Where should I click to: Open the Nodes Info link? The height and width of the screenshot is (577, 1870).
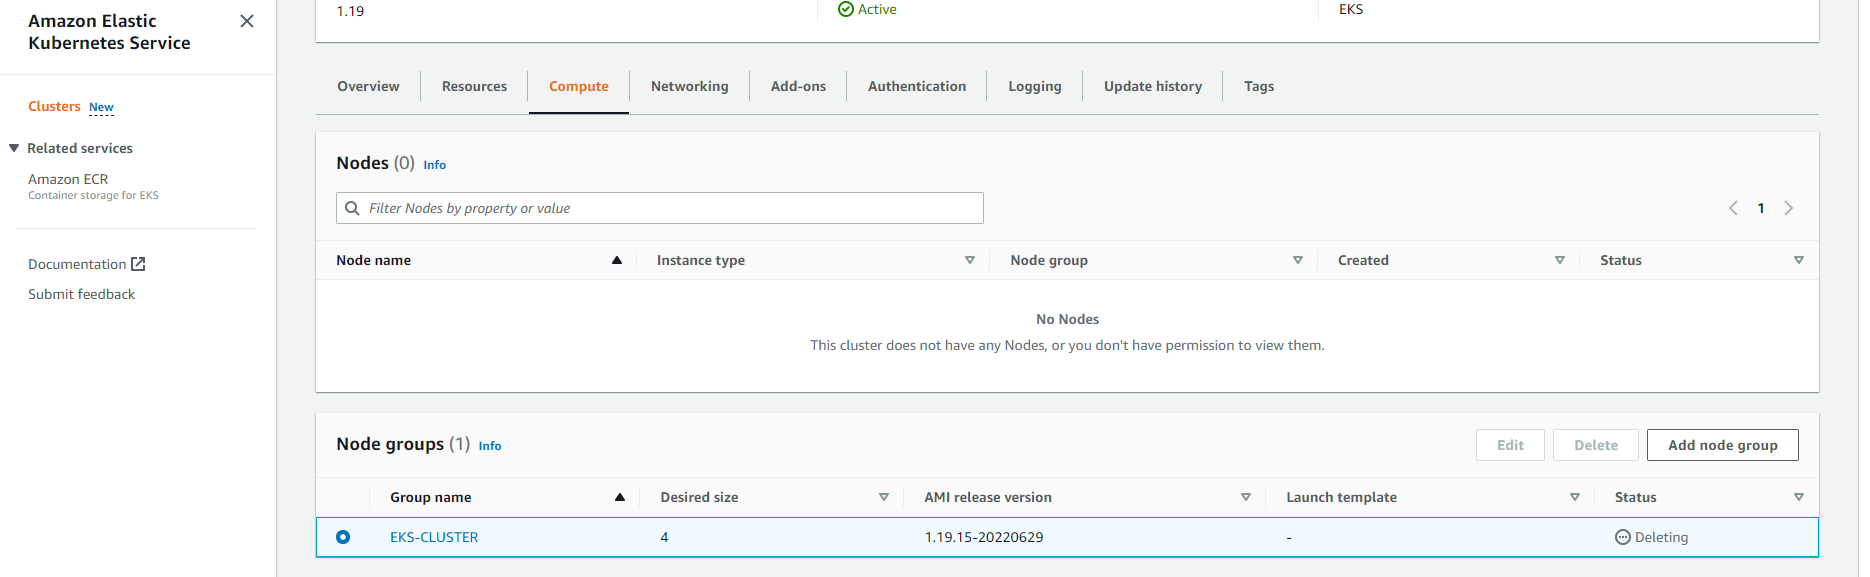pyautogui.click(x=435, y=165)
